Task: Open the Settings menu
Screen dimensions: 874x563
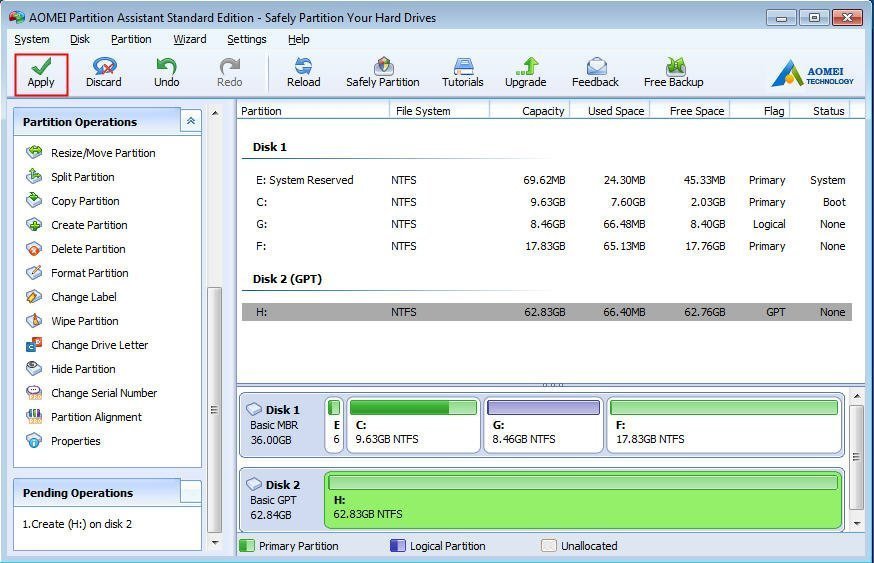Action: (246, 39)
